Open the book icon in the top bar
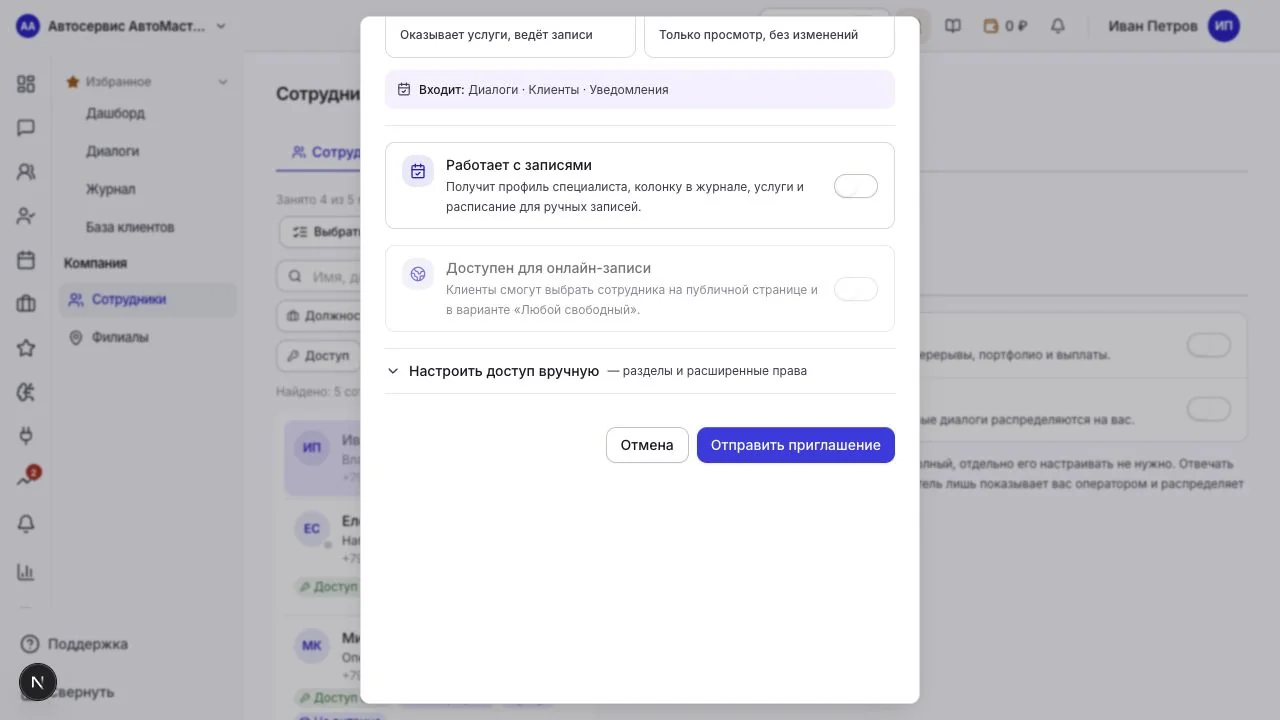This screenshot has height=720, width=1280. pyautogui.click(x=953, y=26)
